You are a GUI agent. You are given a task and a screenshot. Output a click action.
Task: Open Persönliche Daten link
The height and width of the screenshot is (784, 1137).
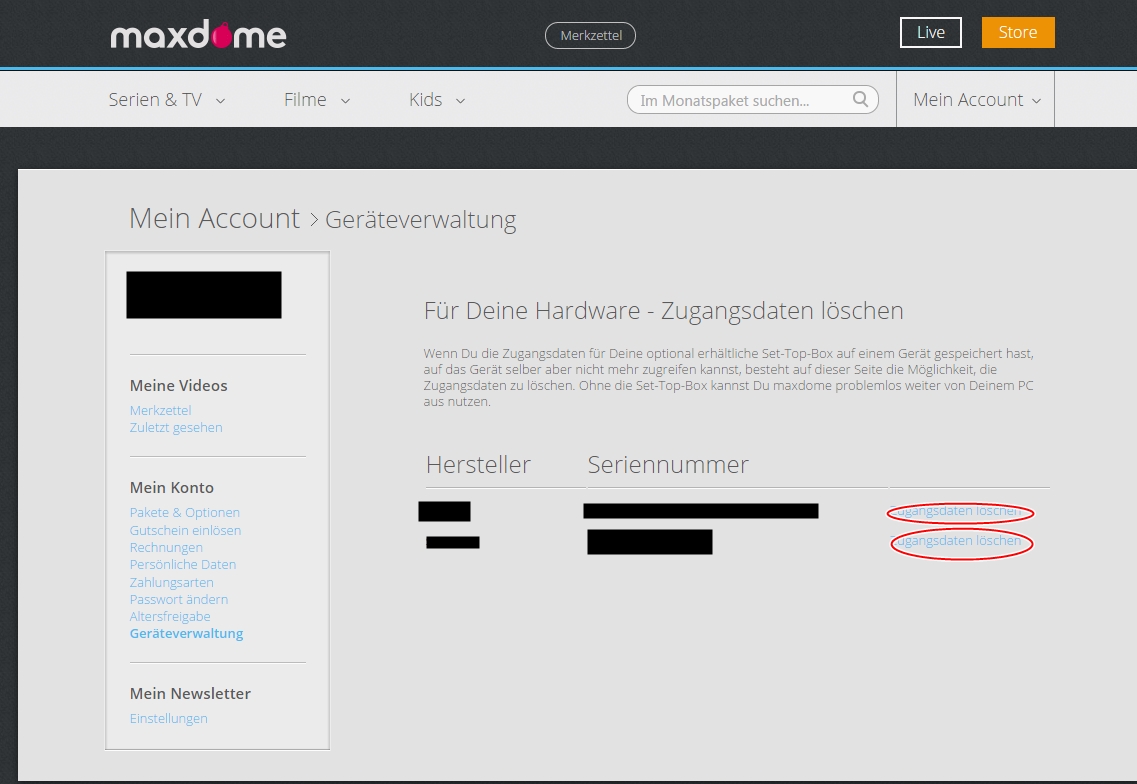pyautogui.click(x=183, y=564)
